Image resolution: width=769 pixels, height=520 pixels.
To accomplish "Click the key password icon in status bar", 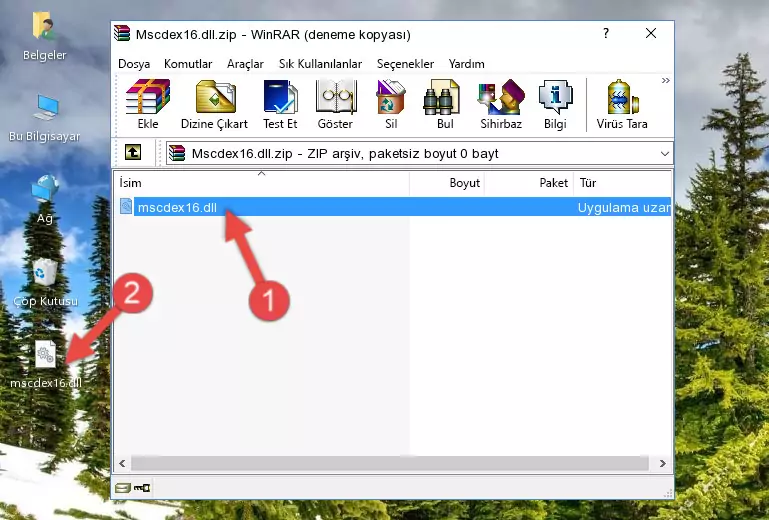I will click(142, 488).
